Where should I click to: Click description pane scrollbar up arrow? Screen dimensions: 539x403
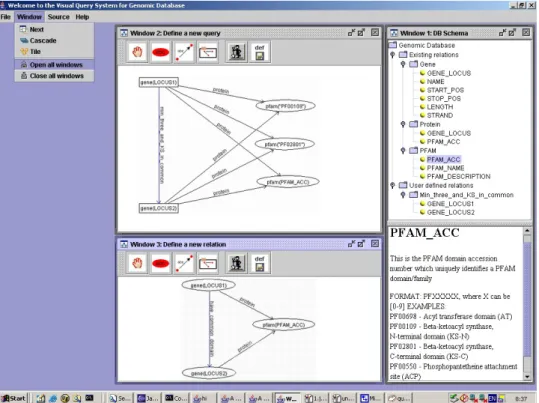(527, 230)
